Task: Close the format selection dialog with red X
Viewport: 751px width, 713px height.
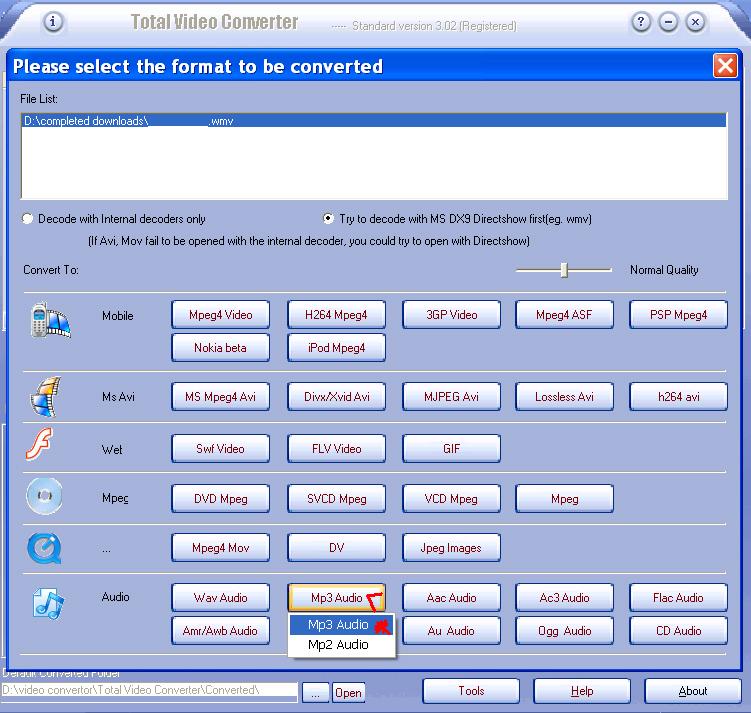Action: tap(725, 66)
